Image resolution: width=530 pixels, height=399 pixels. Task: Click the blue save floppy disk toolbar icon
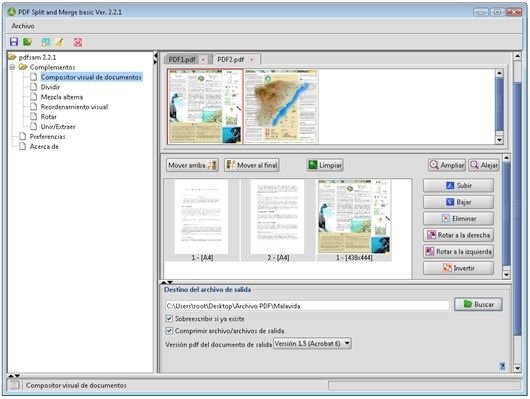14,42
